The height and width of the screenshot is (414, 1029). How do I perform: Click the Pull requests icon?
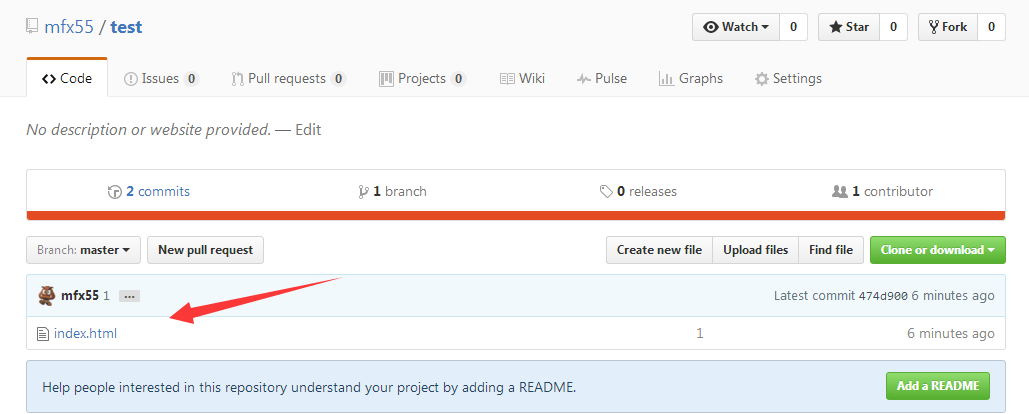tap(238, 79)
